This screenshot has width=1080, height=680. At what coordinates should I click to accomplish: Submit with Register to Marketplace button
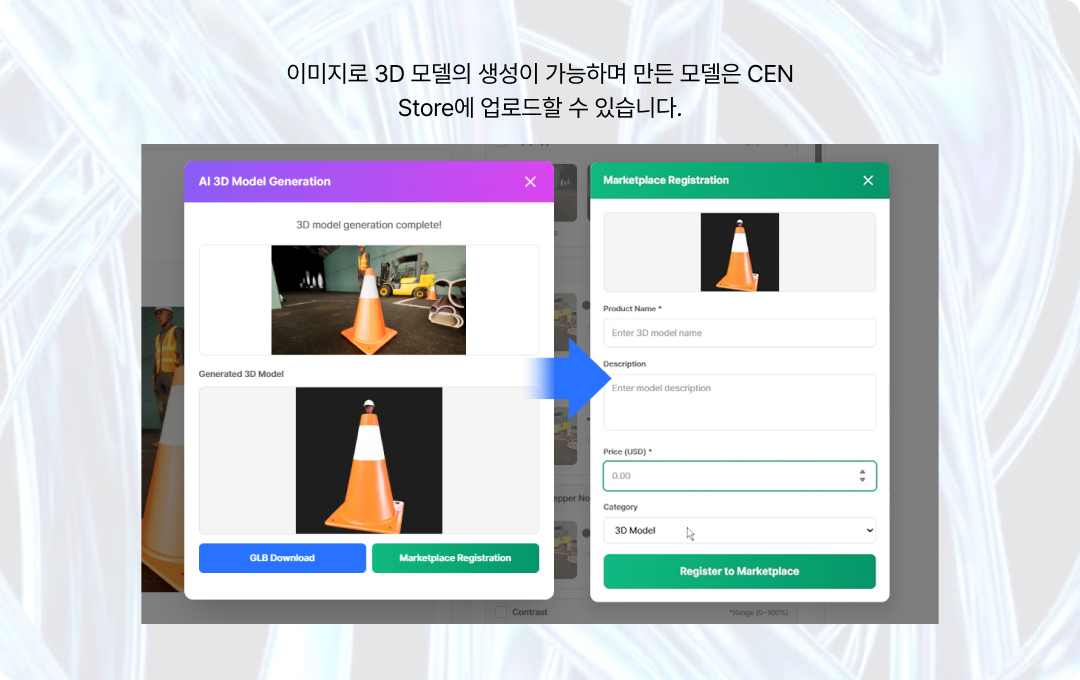tap(739, 571)
